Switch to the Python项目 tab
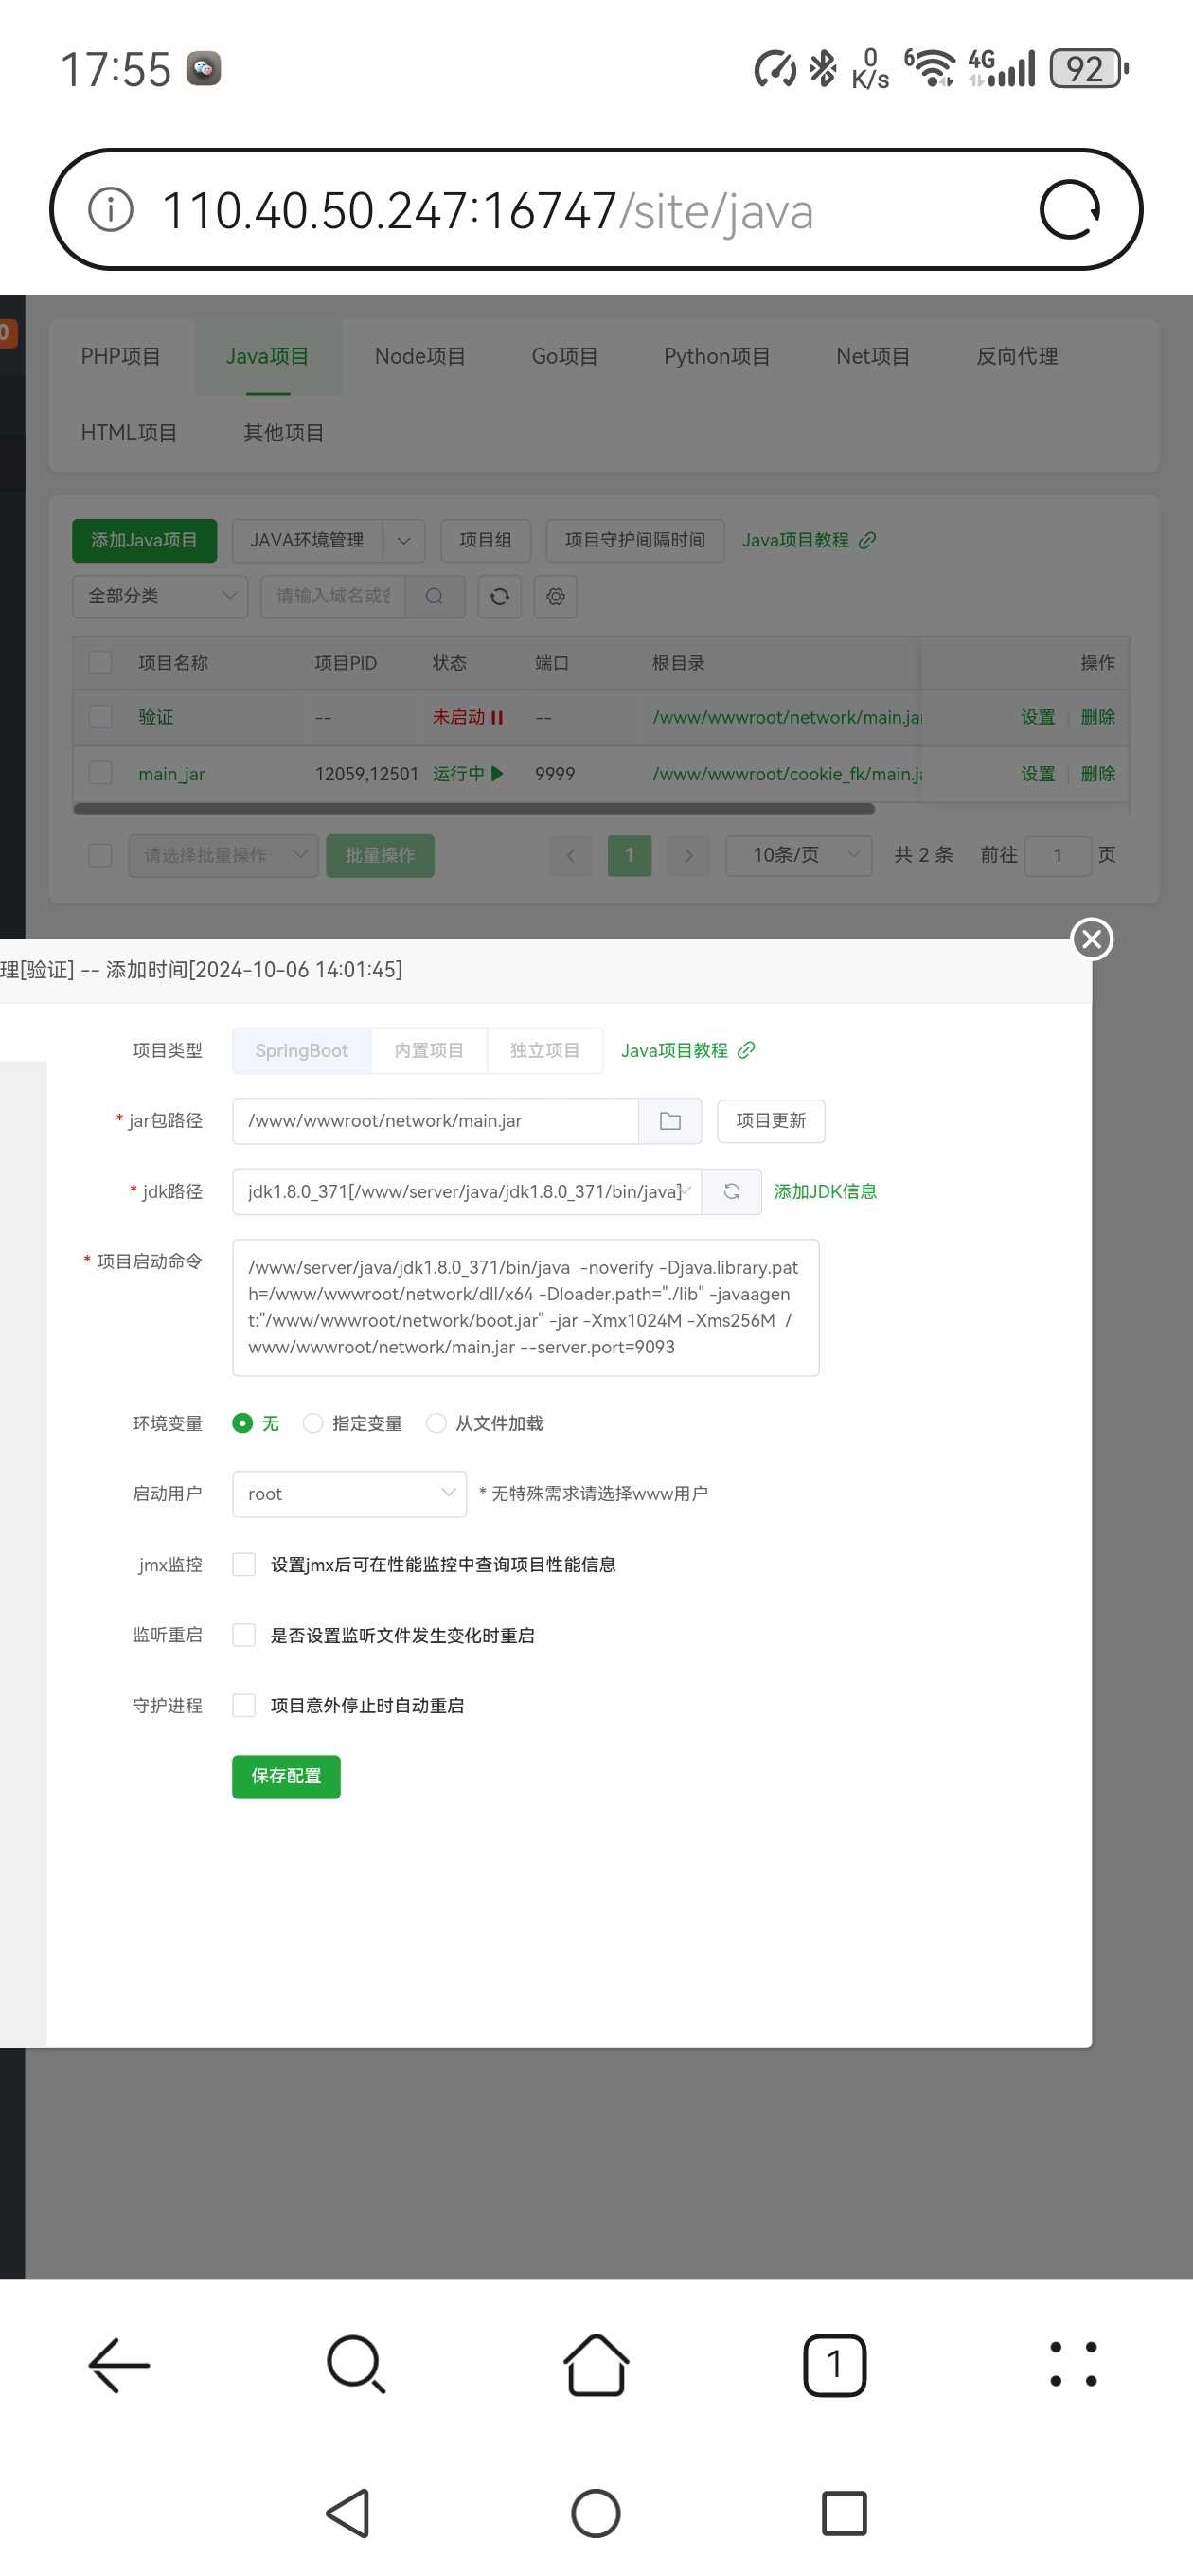 (x=717, y=357)
